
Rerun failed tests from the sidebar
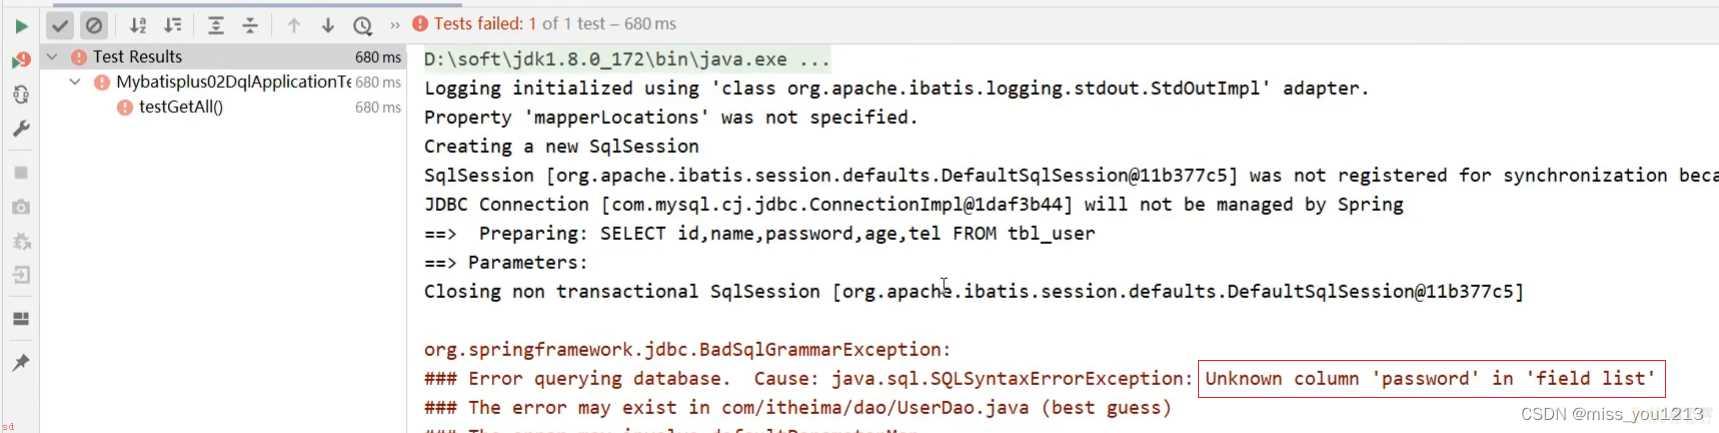21,60
